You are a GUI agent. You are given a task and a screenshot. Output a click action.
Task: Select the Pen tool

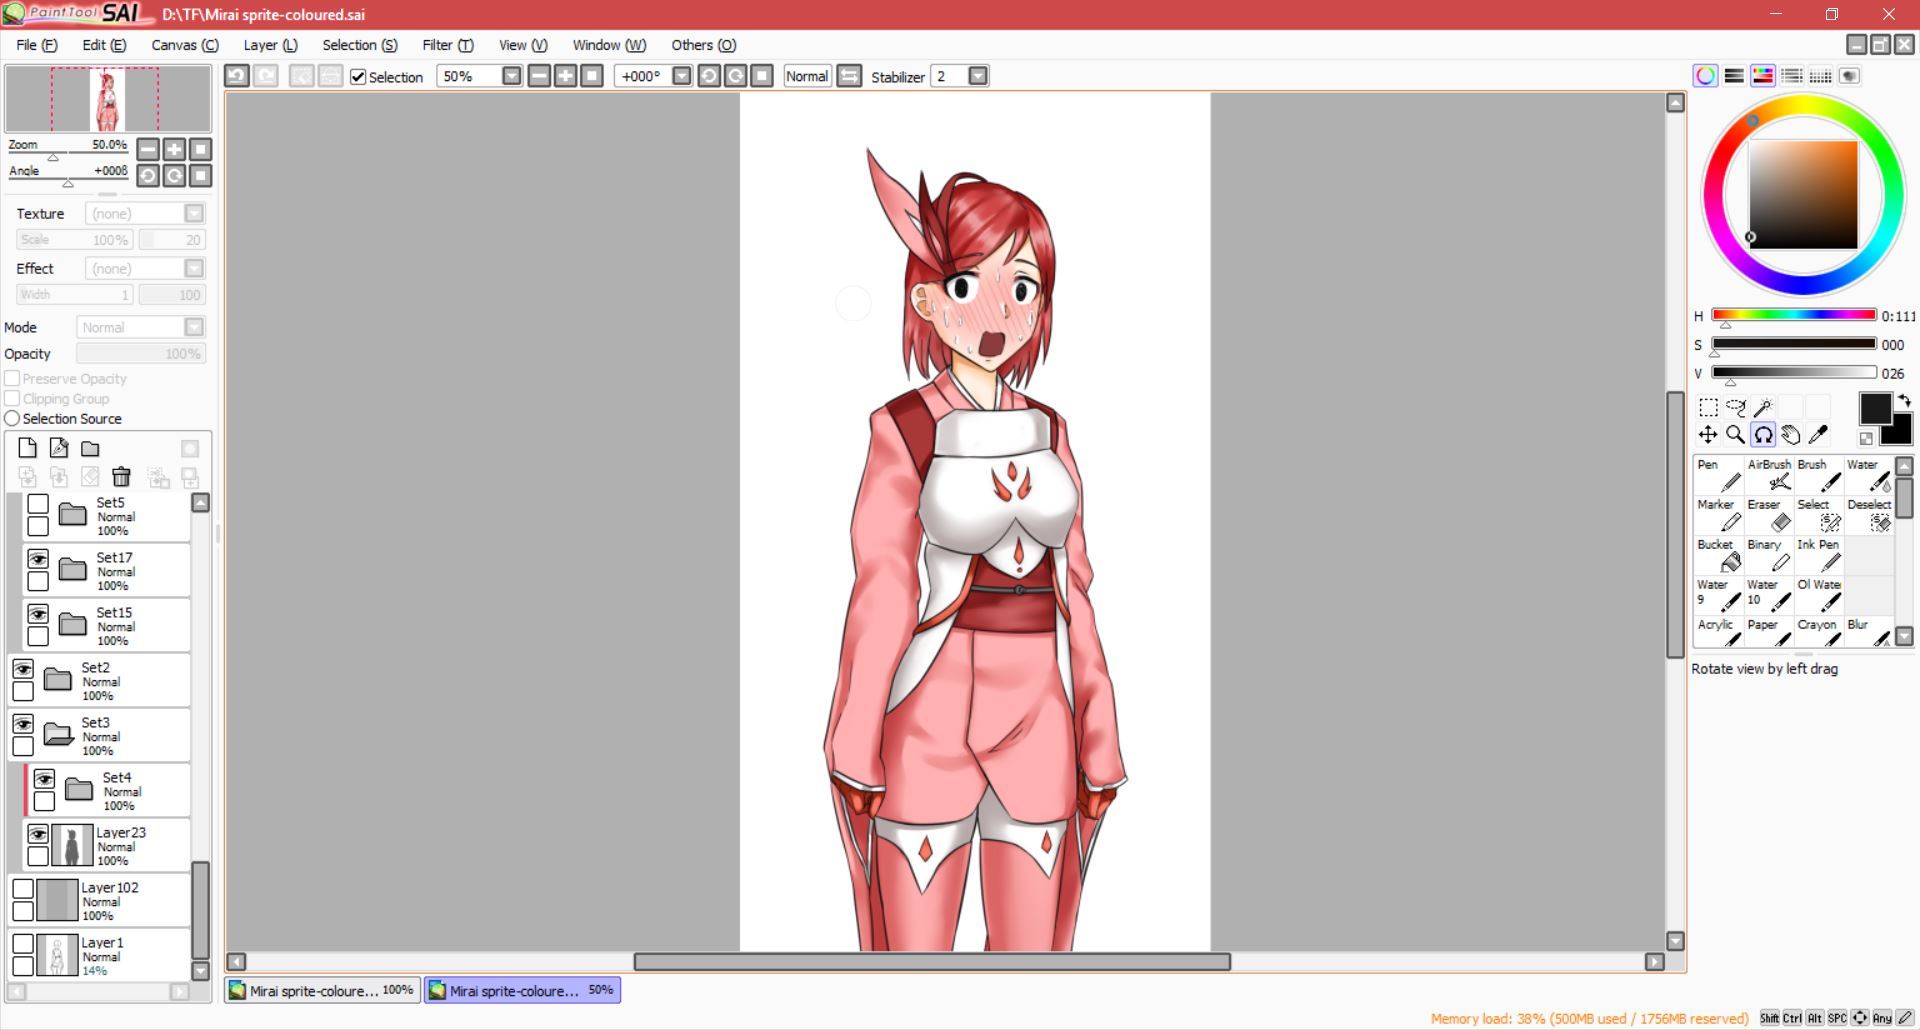1718,475
